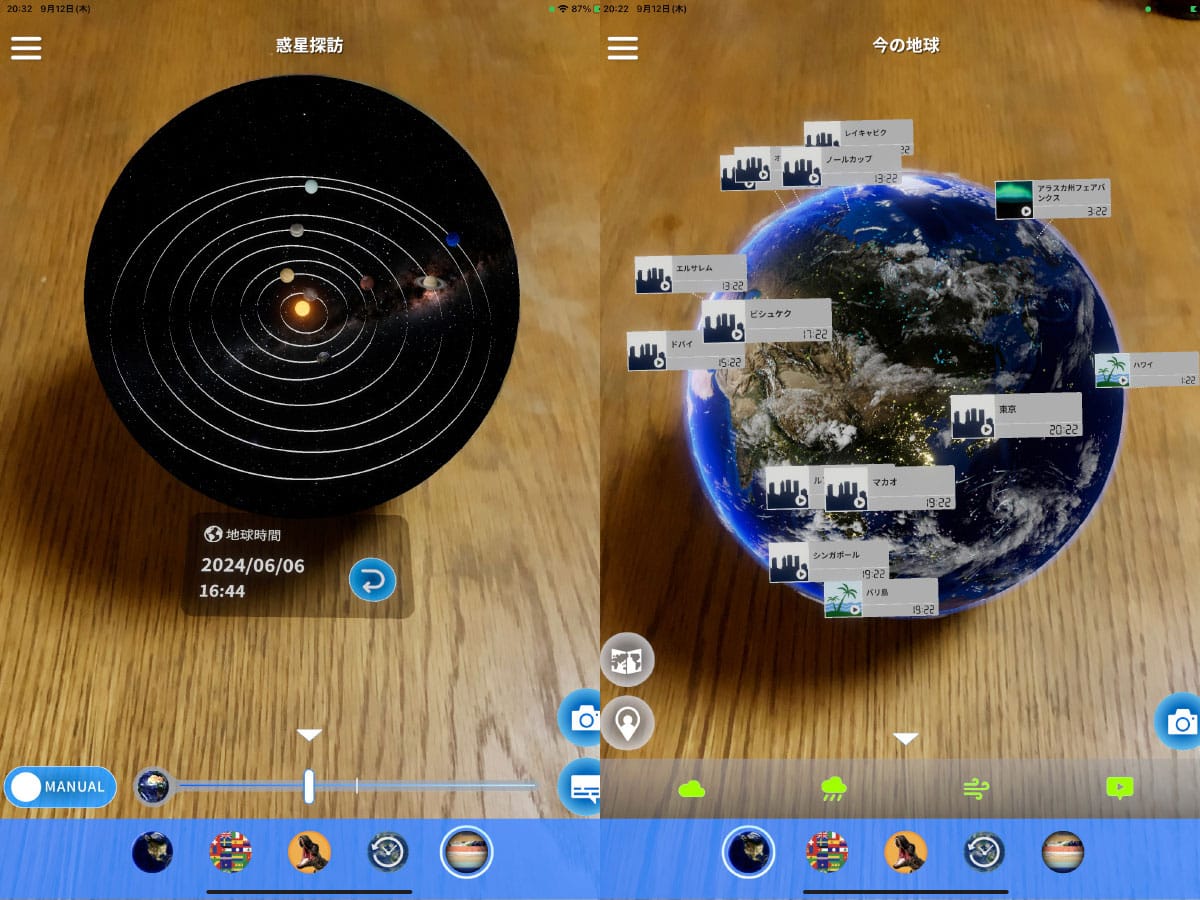Select dinosaur tab on 惑星探訪 screen
Viewport: 1200px width, 900px height.
309,852
